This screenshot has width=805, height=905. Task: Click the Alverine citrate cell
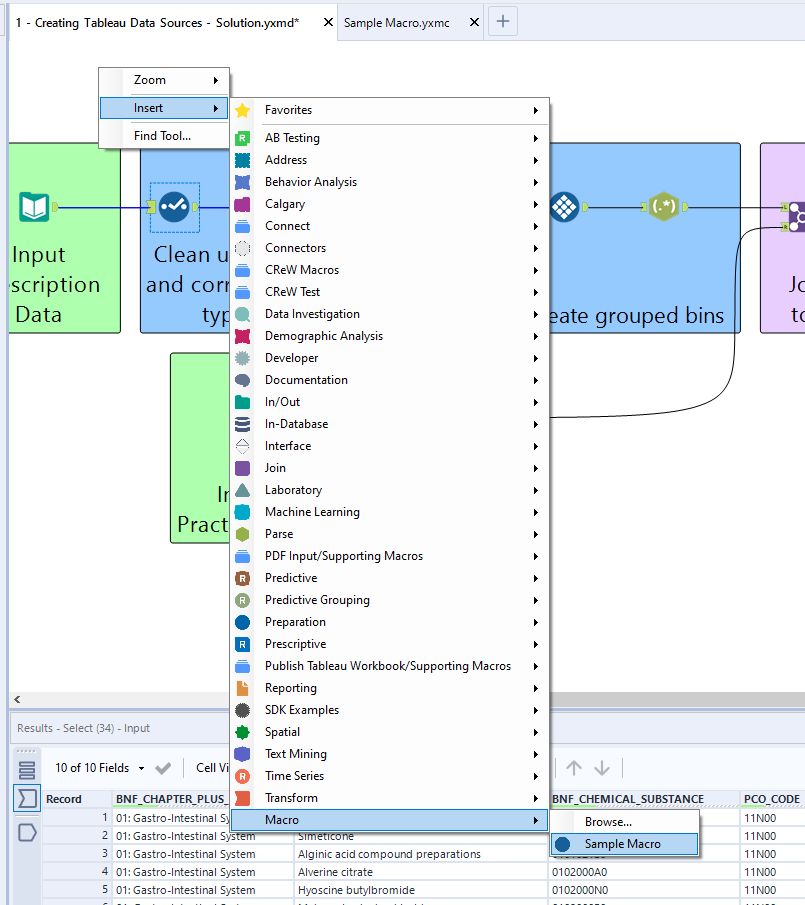click(x=421, y=872)
